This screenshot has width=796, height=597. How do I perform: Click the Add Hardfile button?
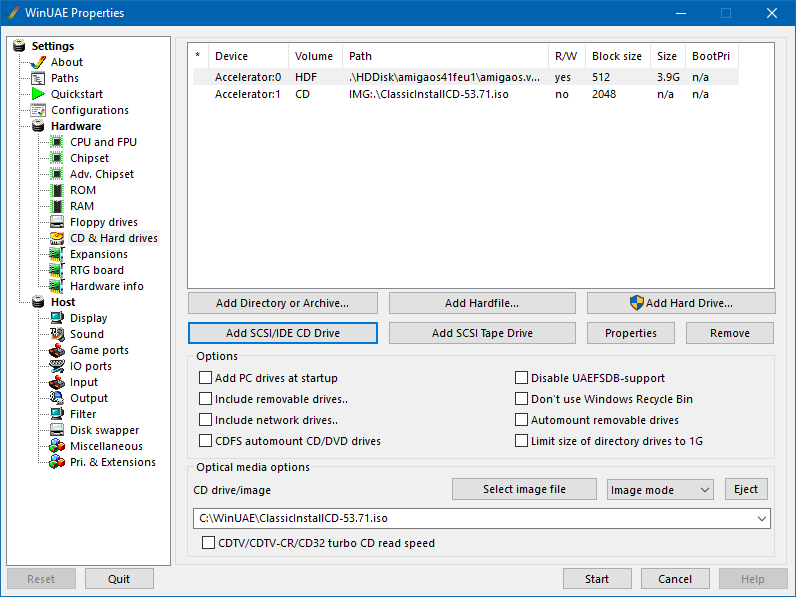point(482,303)
